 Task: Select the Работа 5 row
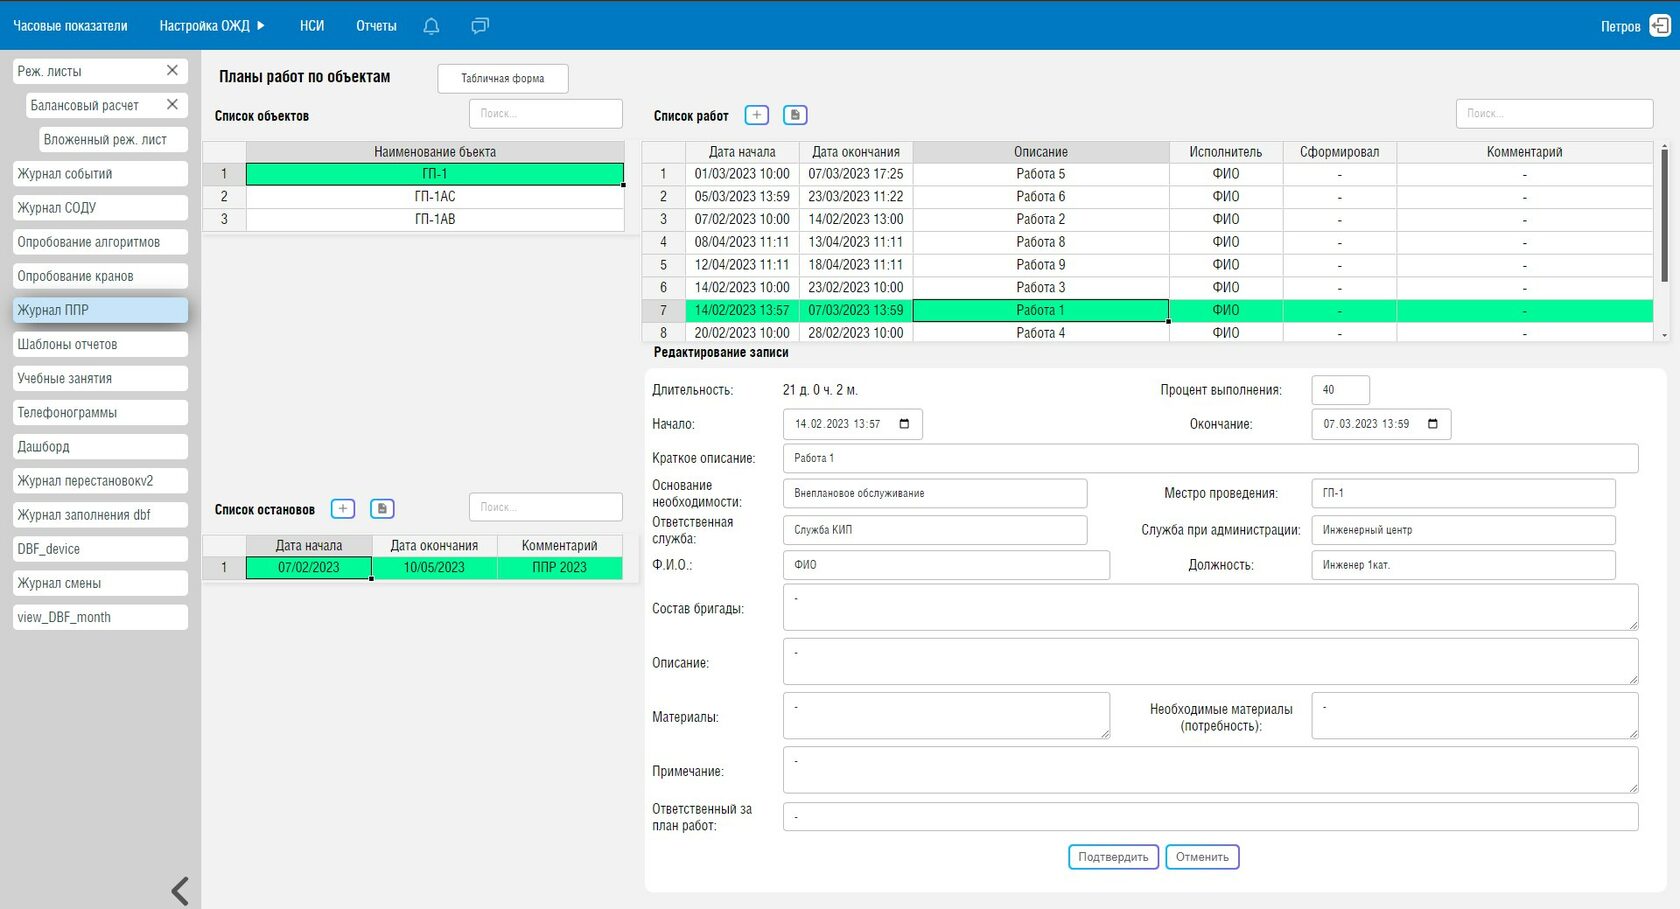1147,174
